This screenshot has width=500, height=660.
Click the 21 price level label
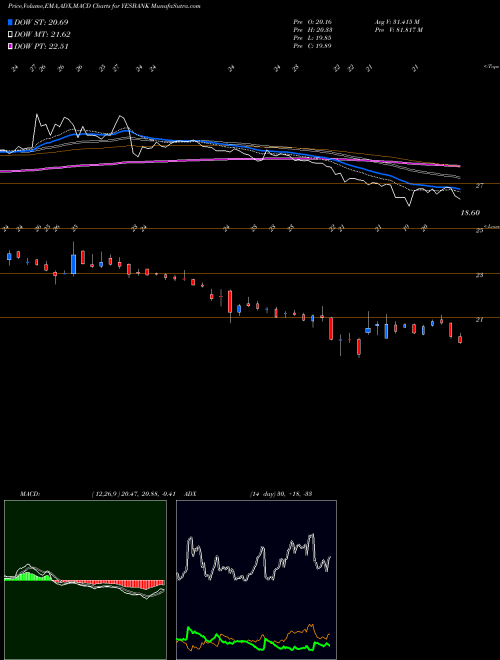(479, 320)
